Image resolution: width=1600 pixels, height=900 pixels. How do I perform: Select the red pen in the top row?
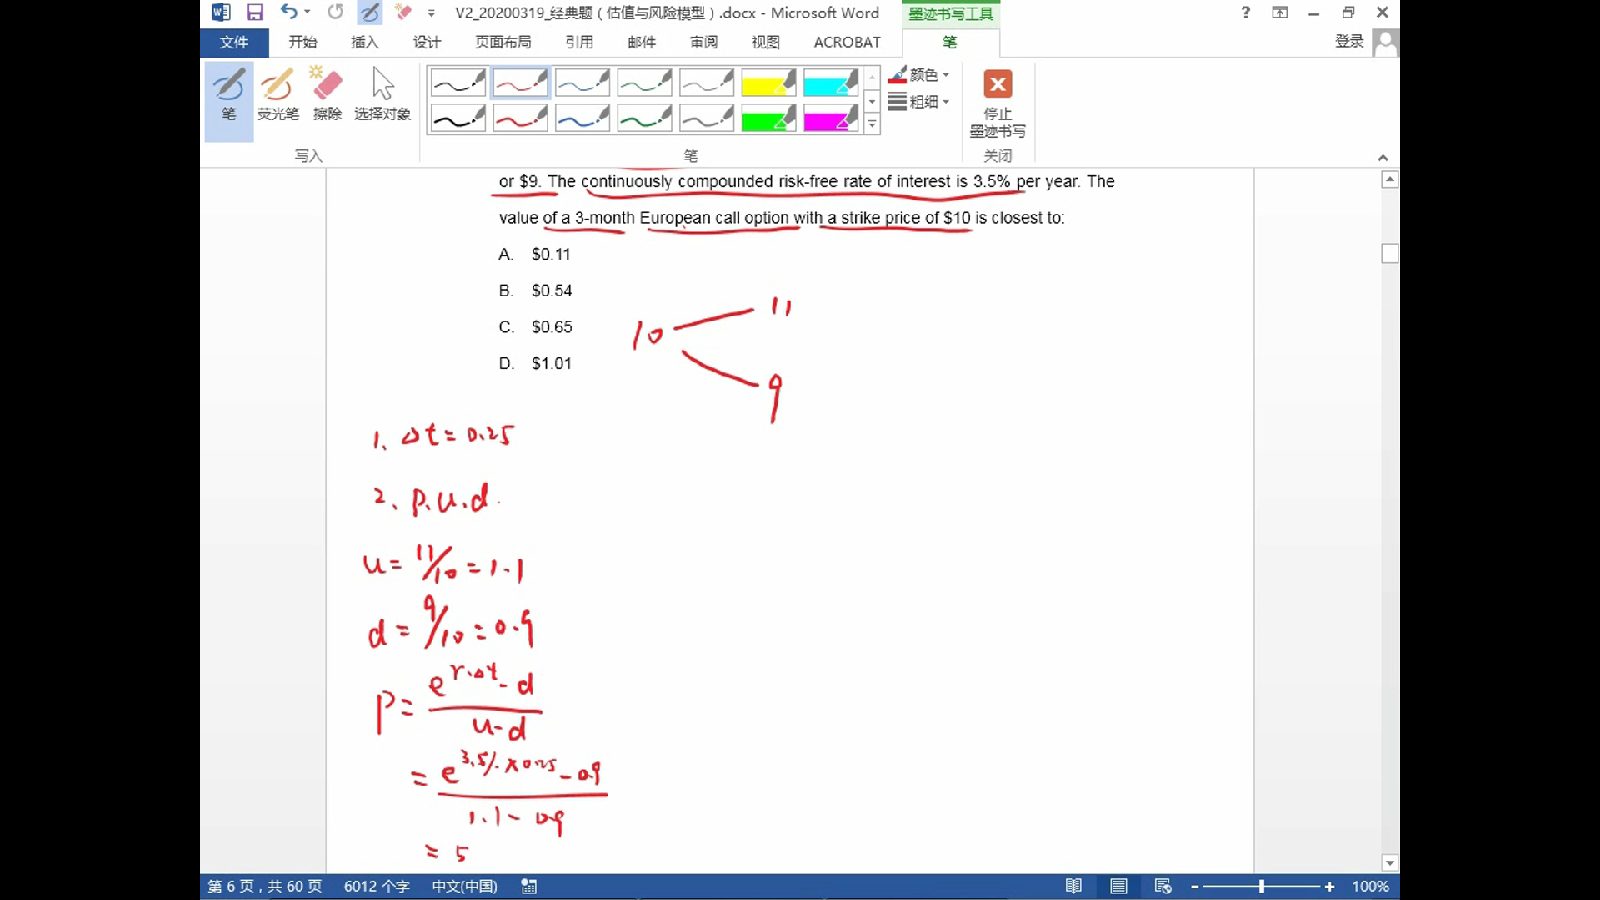pos(520,82)
